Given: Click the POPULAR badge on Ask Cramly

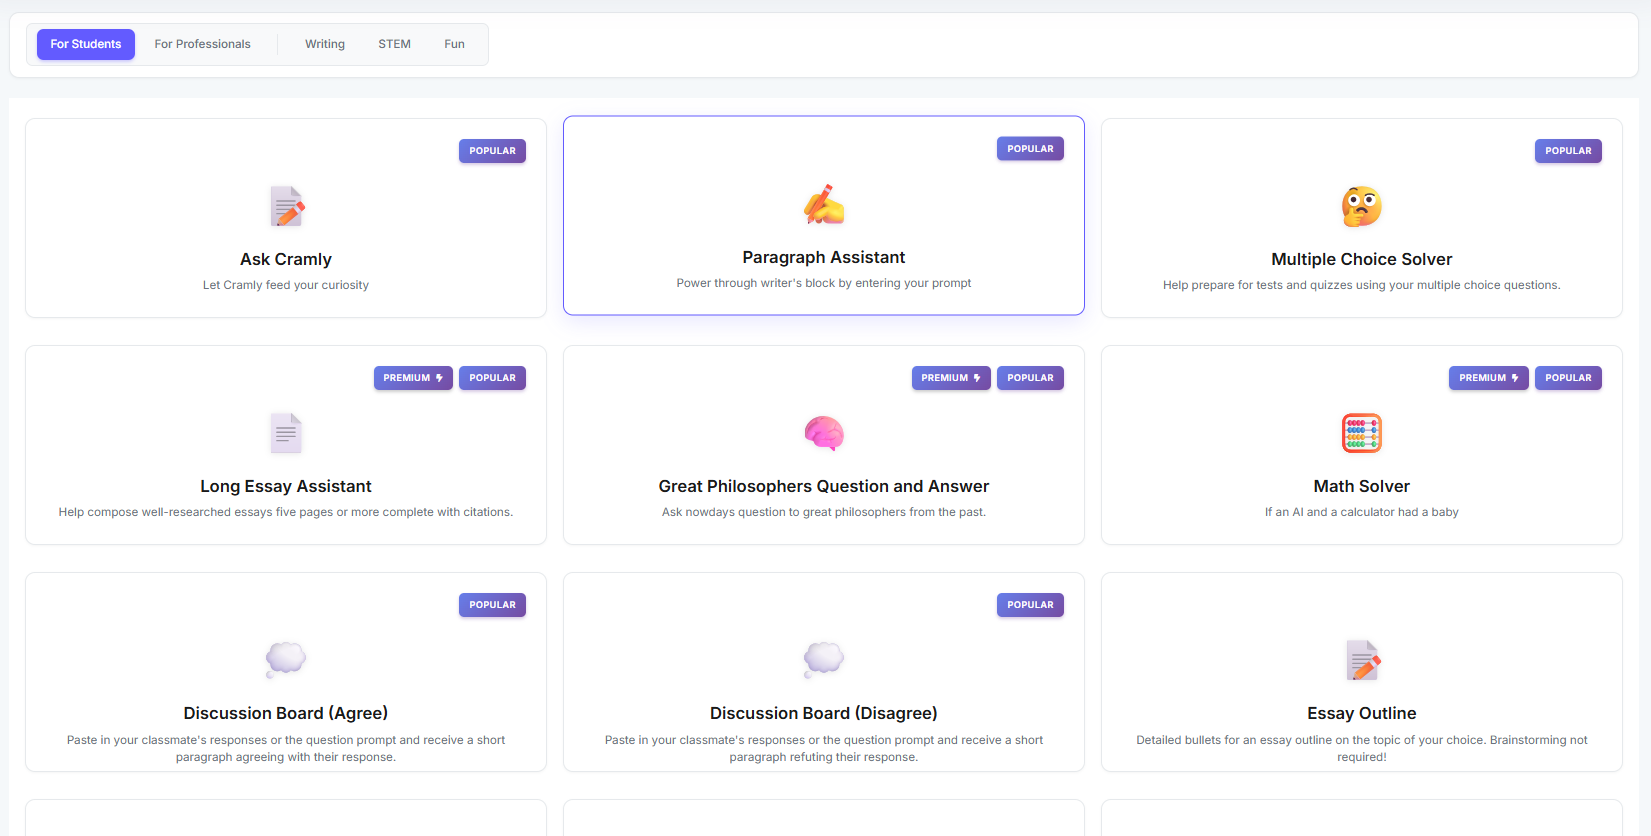Looking at the screenshot, I should pyautogui.click(x=492, y=151).
